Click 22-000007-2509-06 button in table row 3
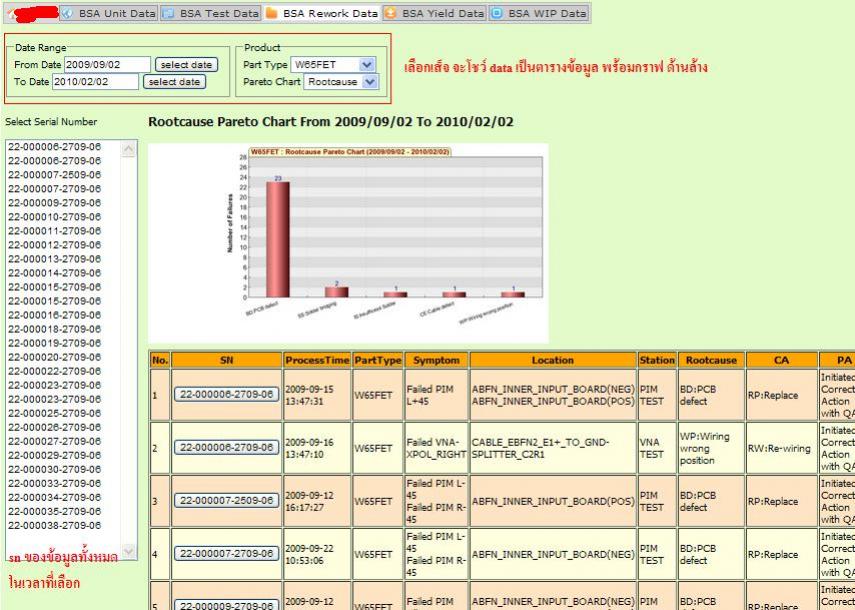The width and height of the screenshot is (855, 610). (x=226, y=500)
